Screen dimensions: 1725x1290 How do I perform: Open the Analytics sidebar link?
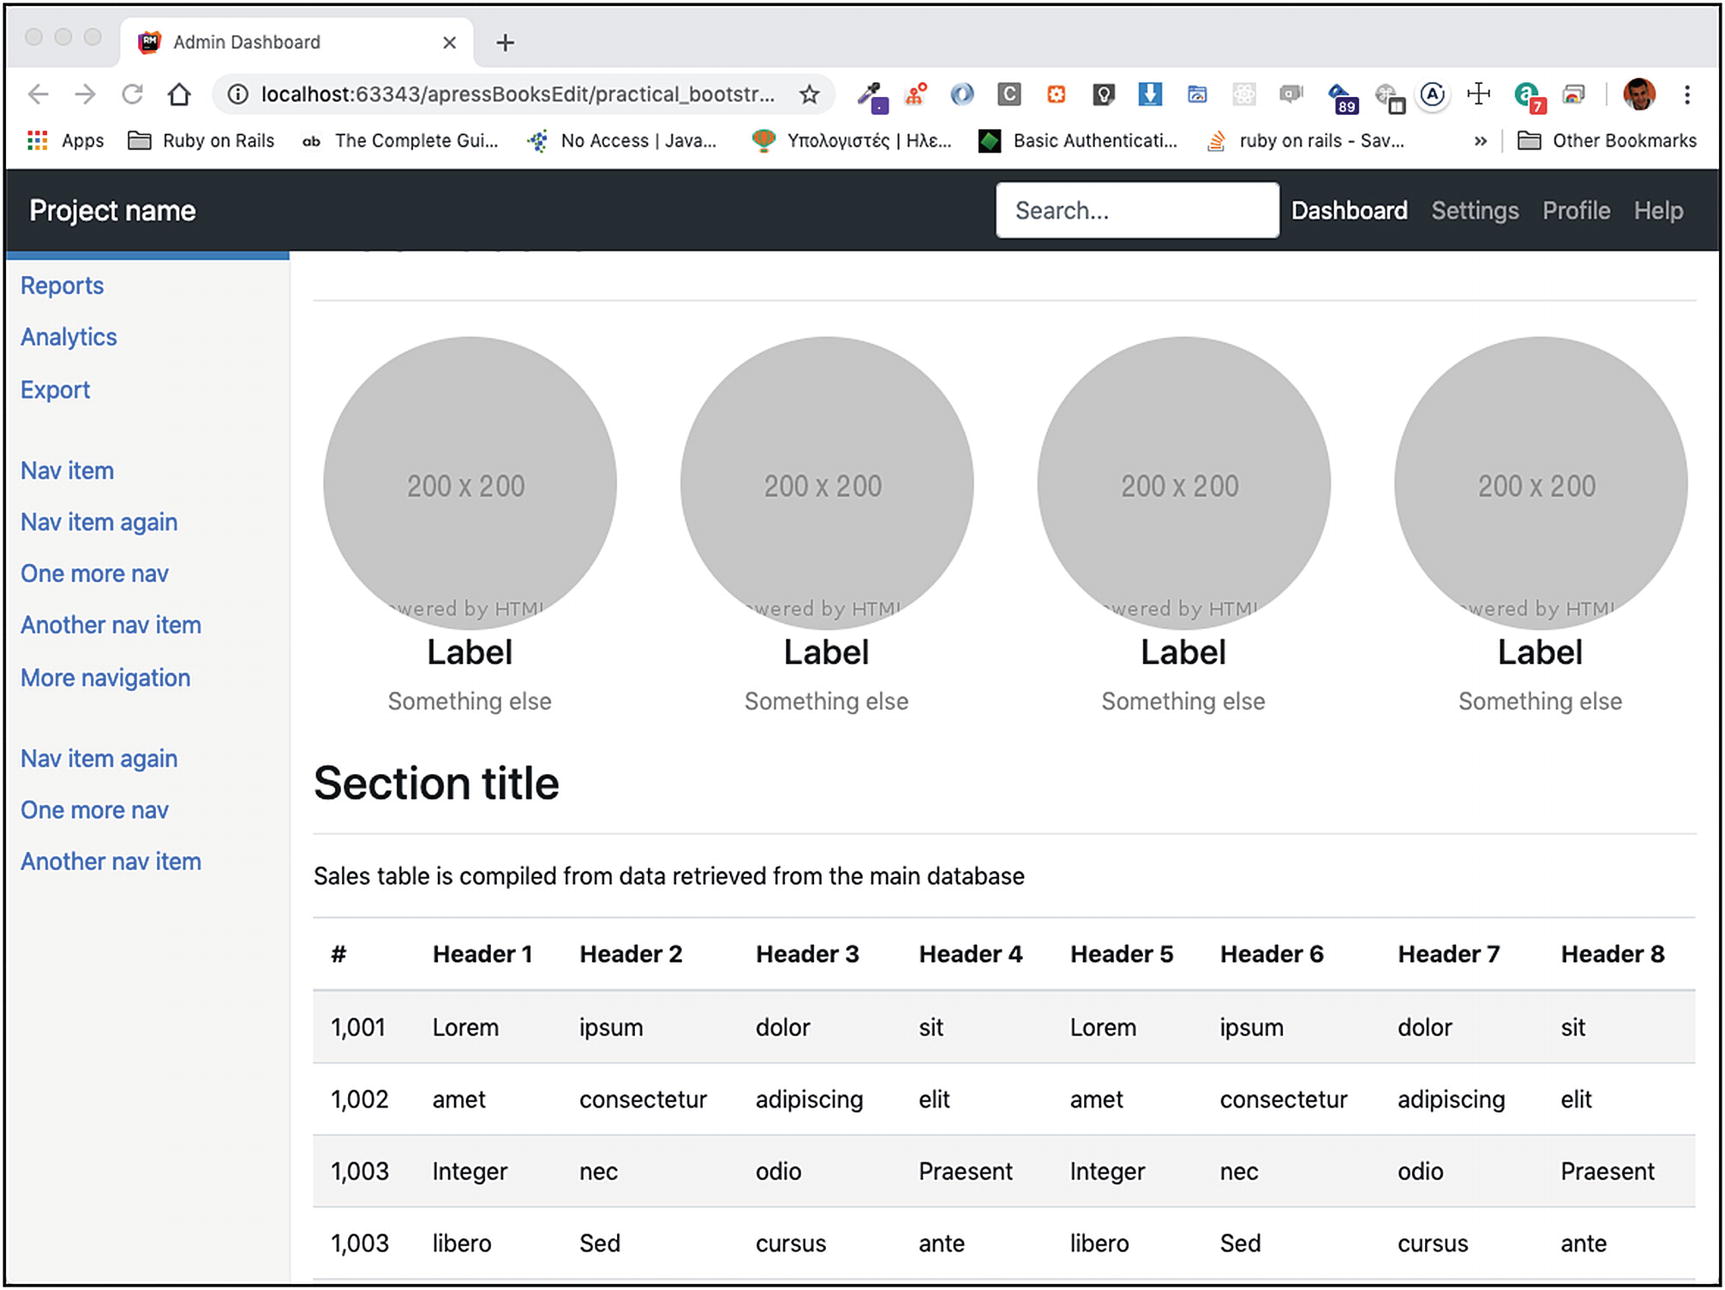[x=69, y=337]
